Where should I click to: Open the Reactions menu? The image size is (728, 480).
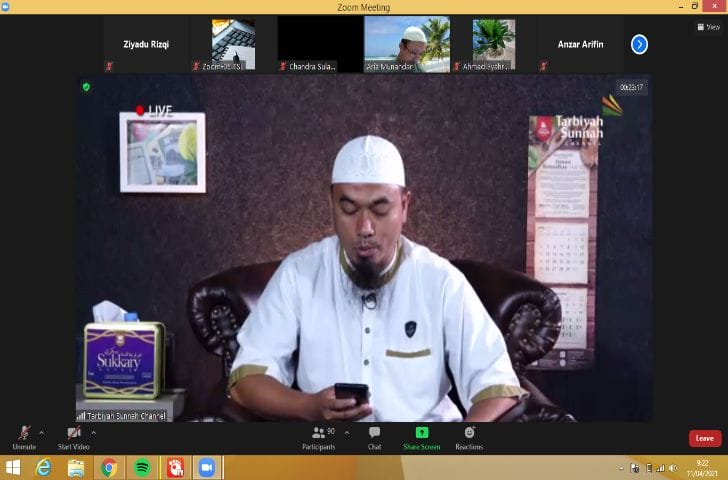click(x=469, y=436)
